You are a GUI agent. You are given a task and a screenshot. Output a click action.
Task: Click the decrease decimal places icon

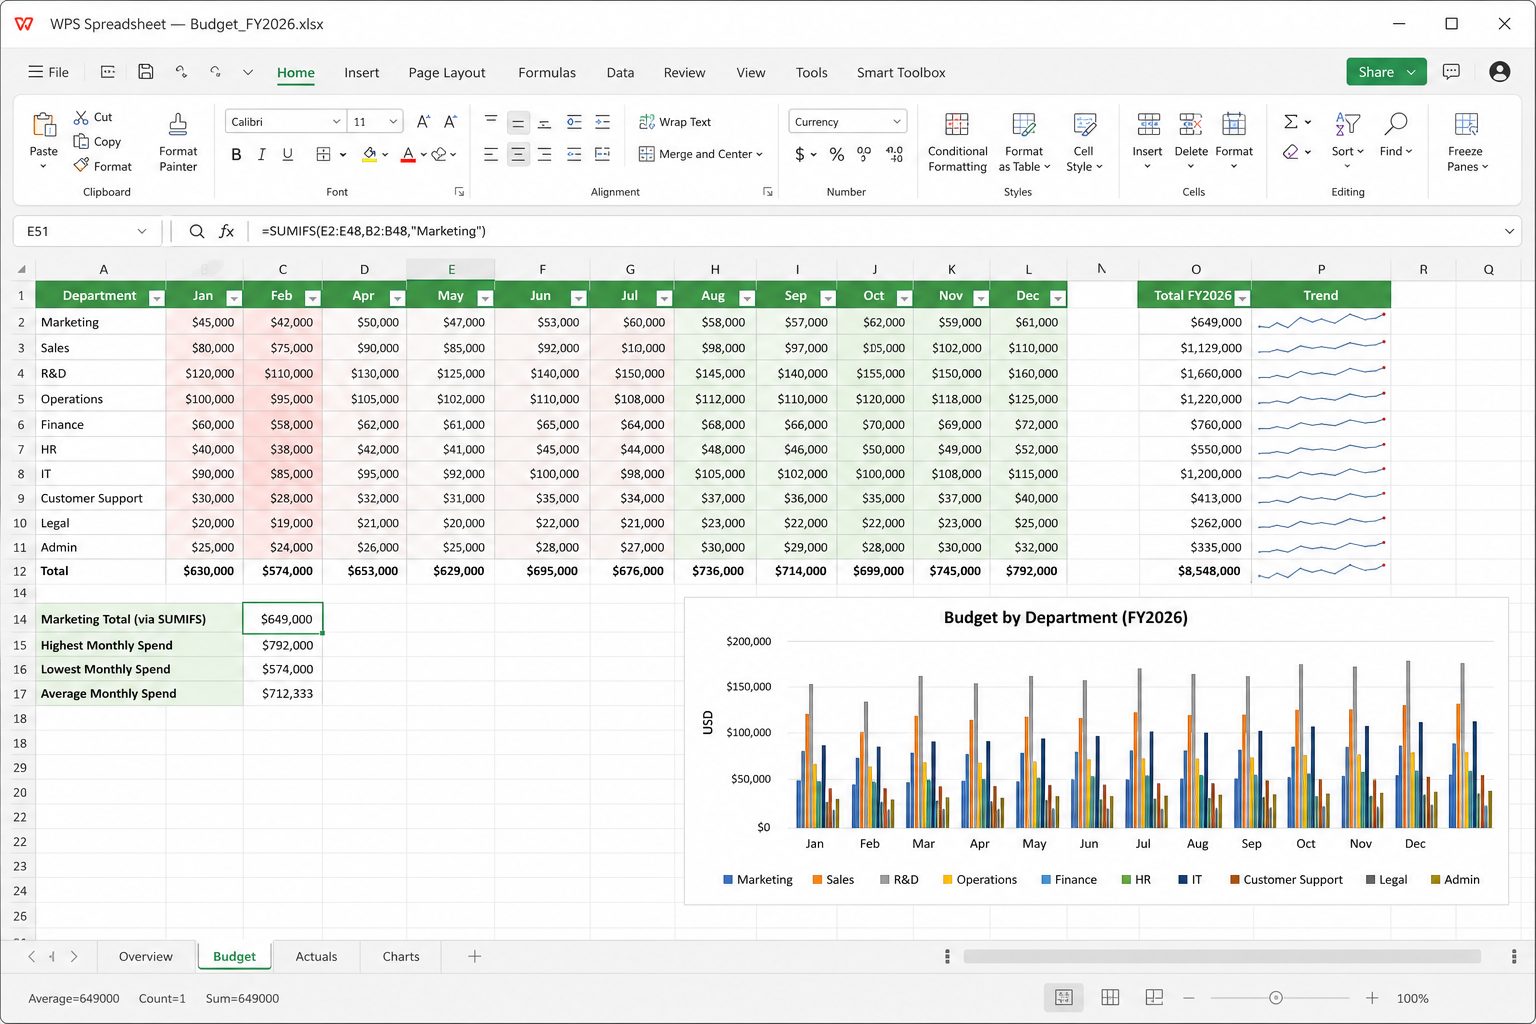[895, 154]
